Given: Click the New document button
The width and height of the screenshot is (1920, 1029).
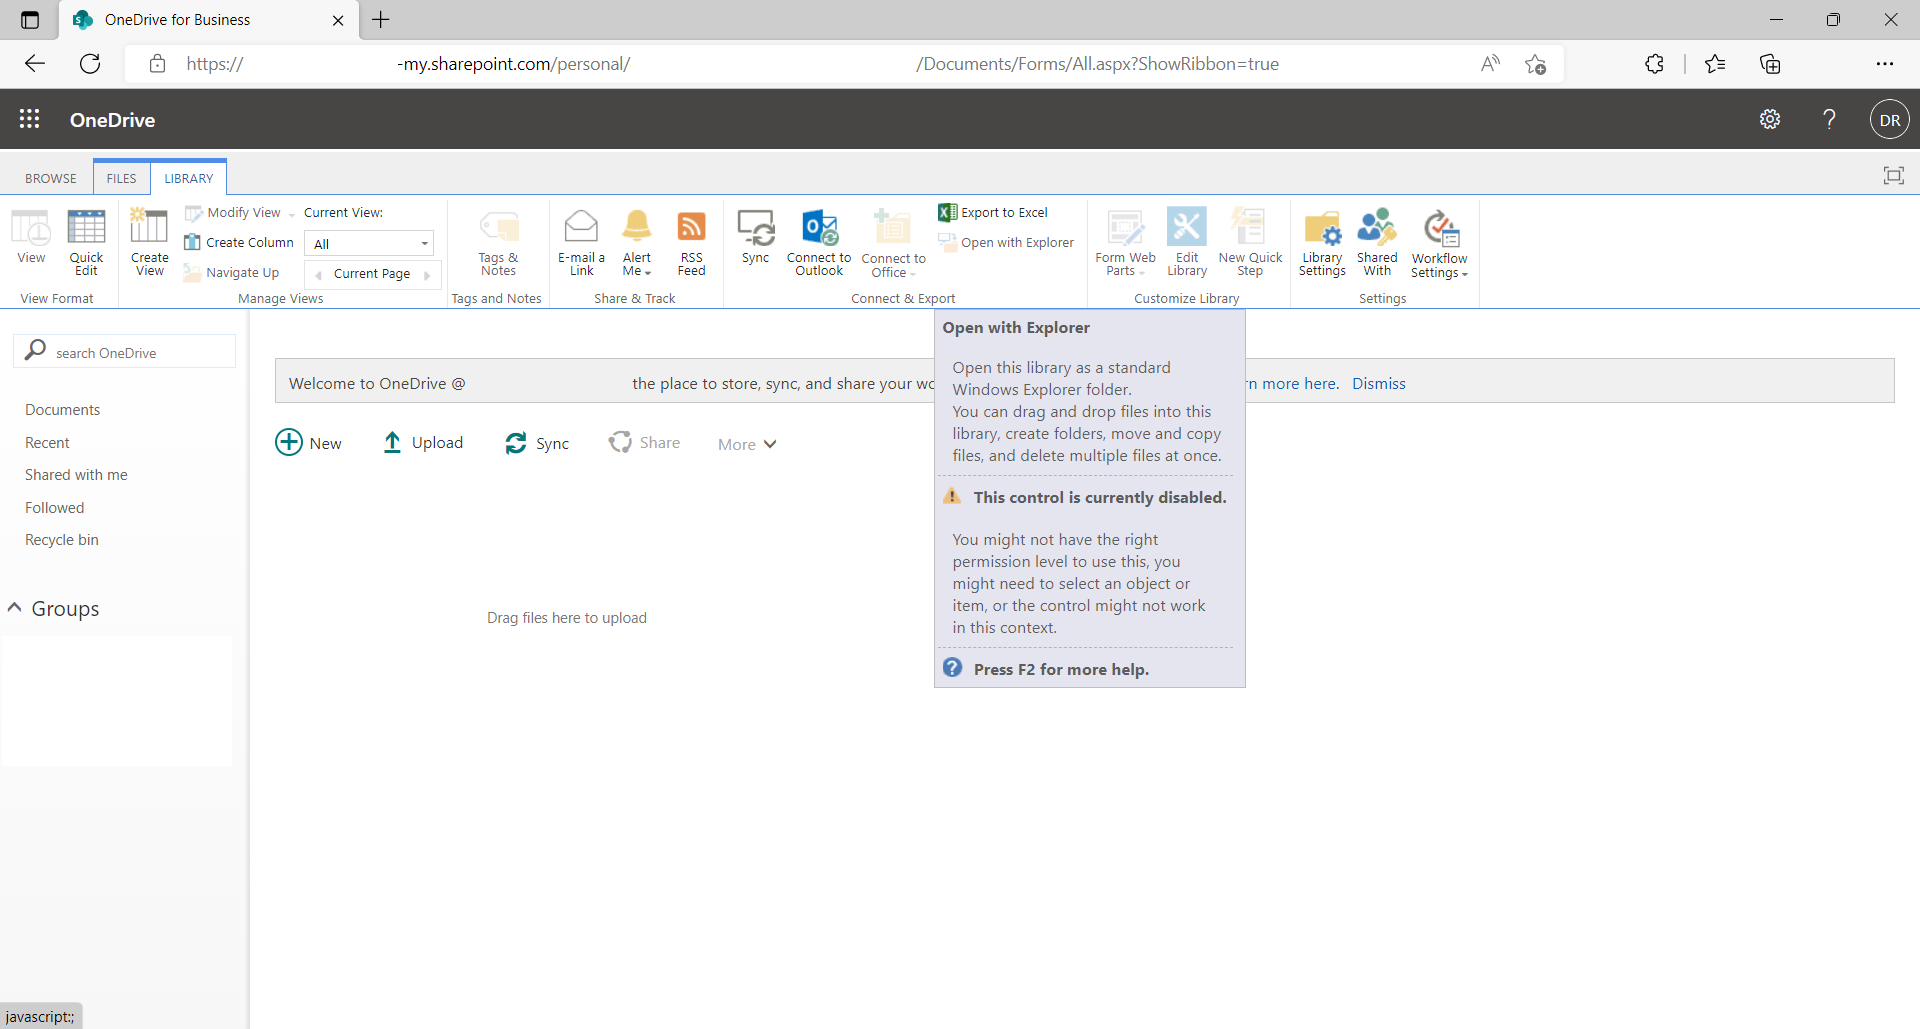Looking at the screenshot, I should (308, 442).
